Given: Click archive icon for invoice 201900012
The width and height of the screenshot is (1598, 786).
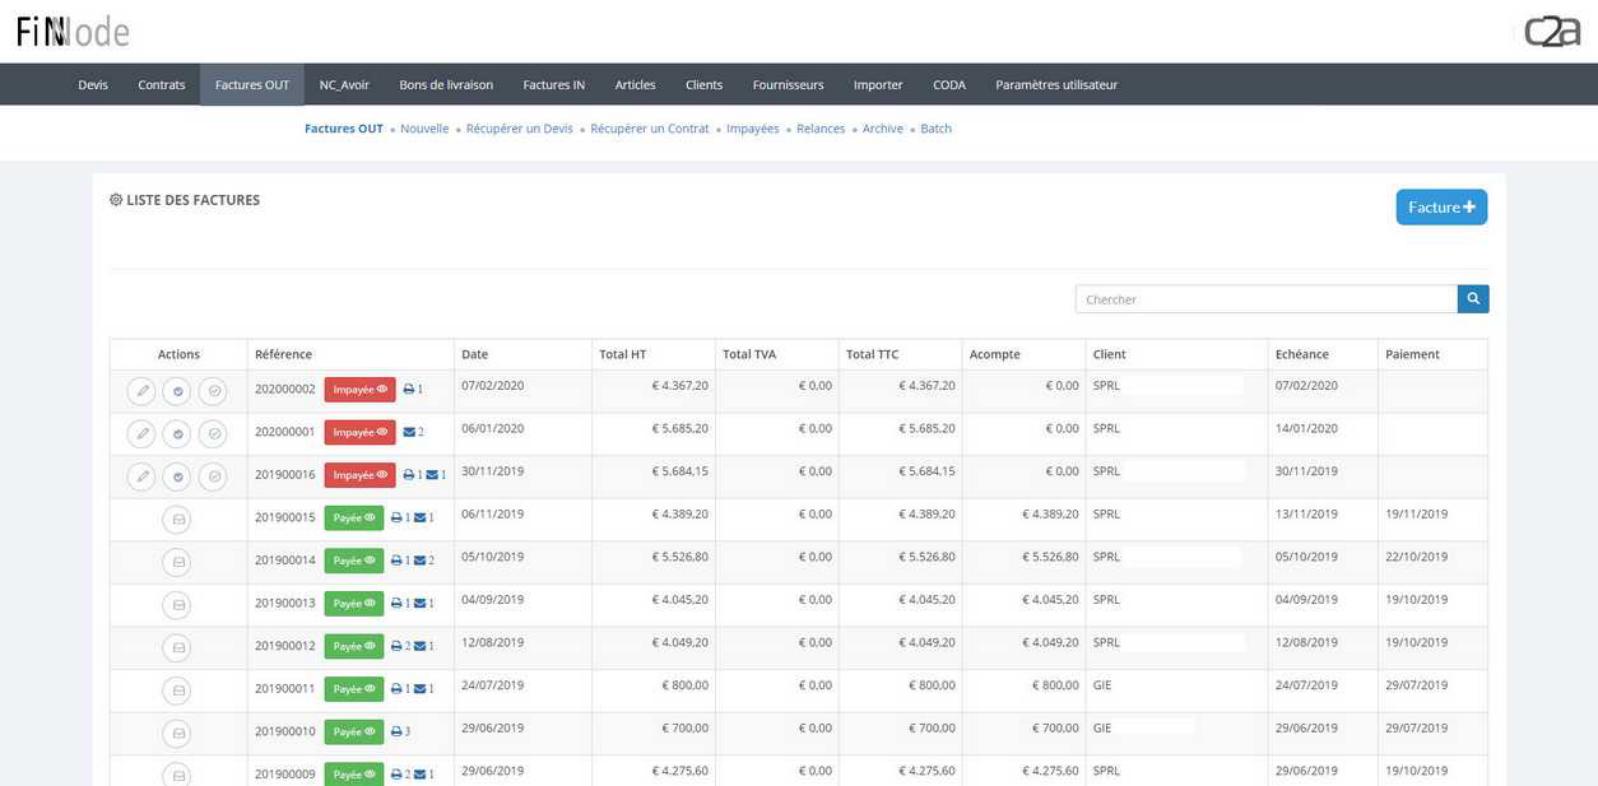Looking at the screenshot, I should click(x=177, y=648).
